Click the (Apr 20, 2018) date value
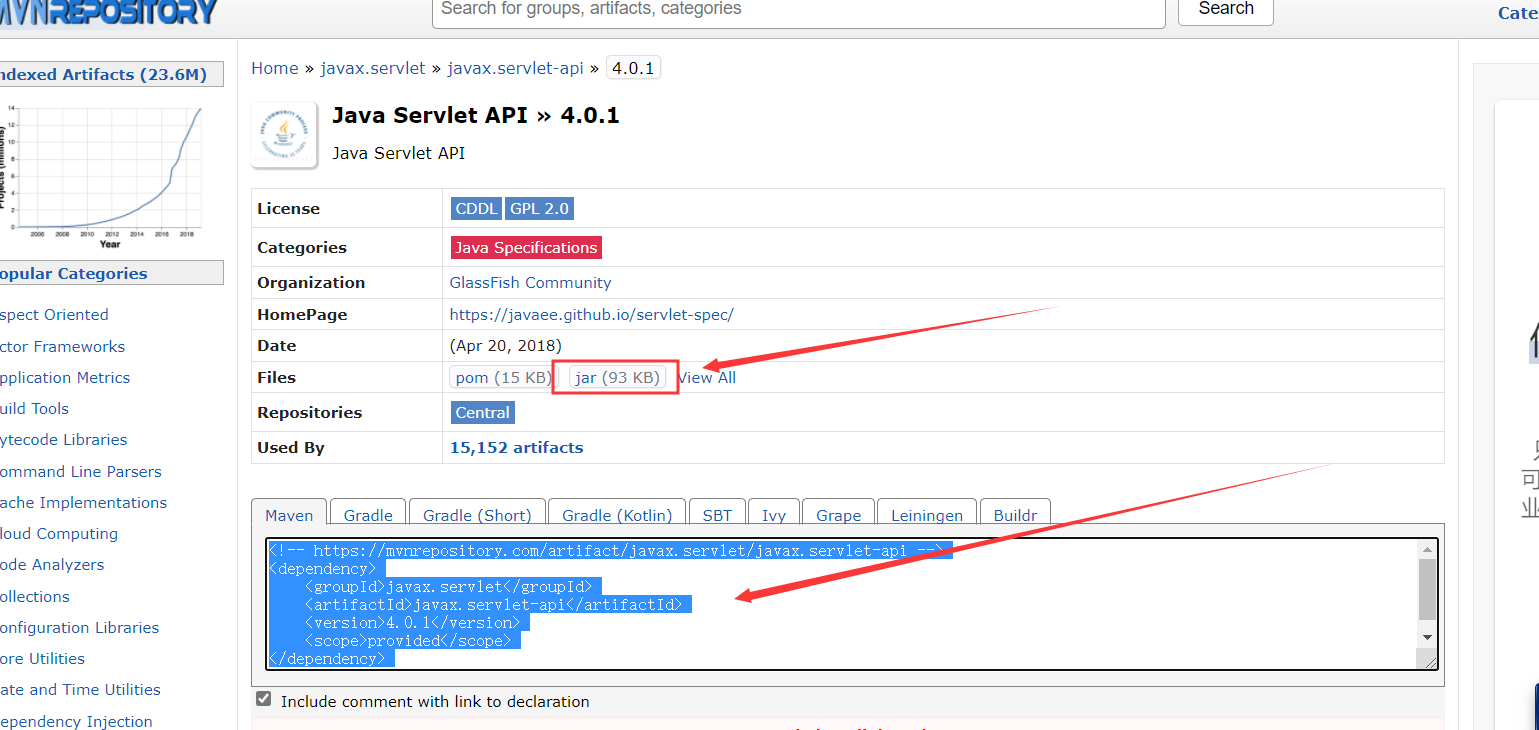The height and width of the screenshot is (730, 1539). [x=506, y=345]
